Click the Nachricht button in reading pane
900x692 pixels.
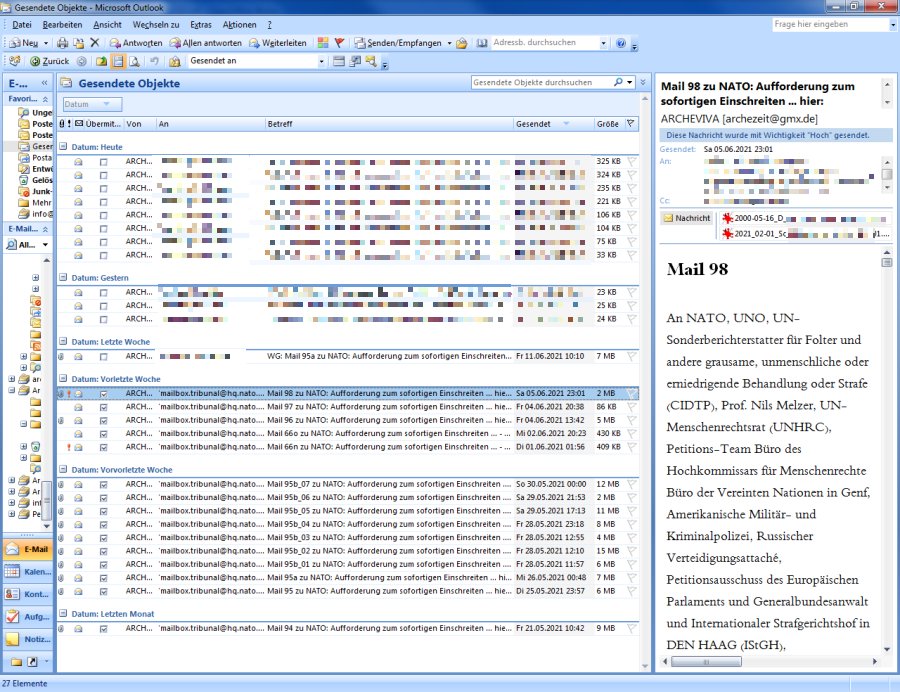pos(687,219)
